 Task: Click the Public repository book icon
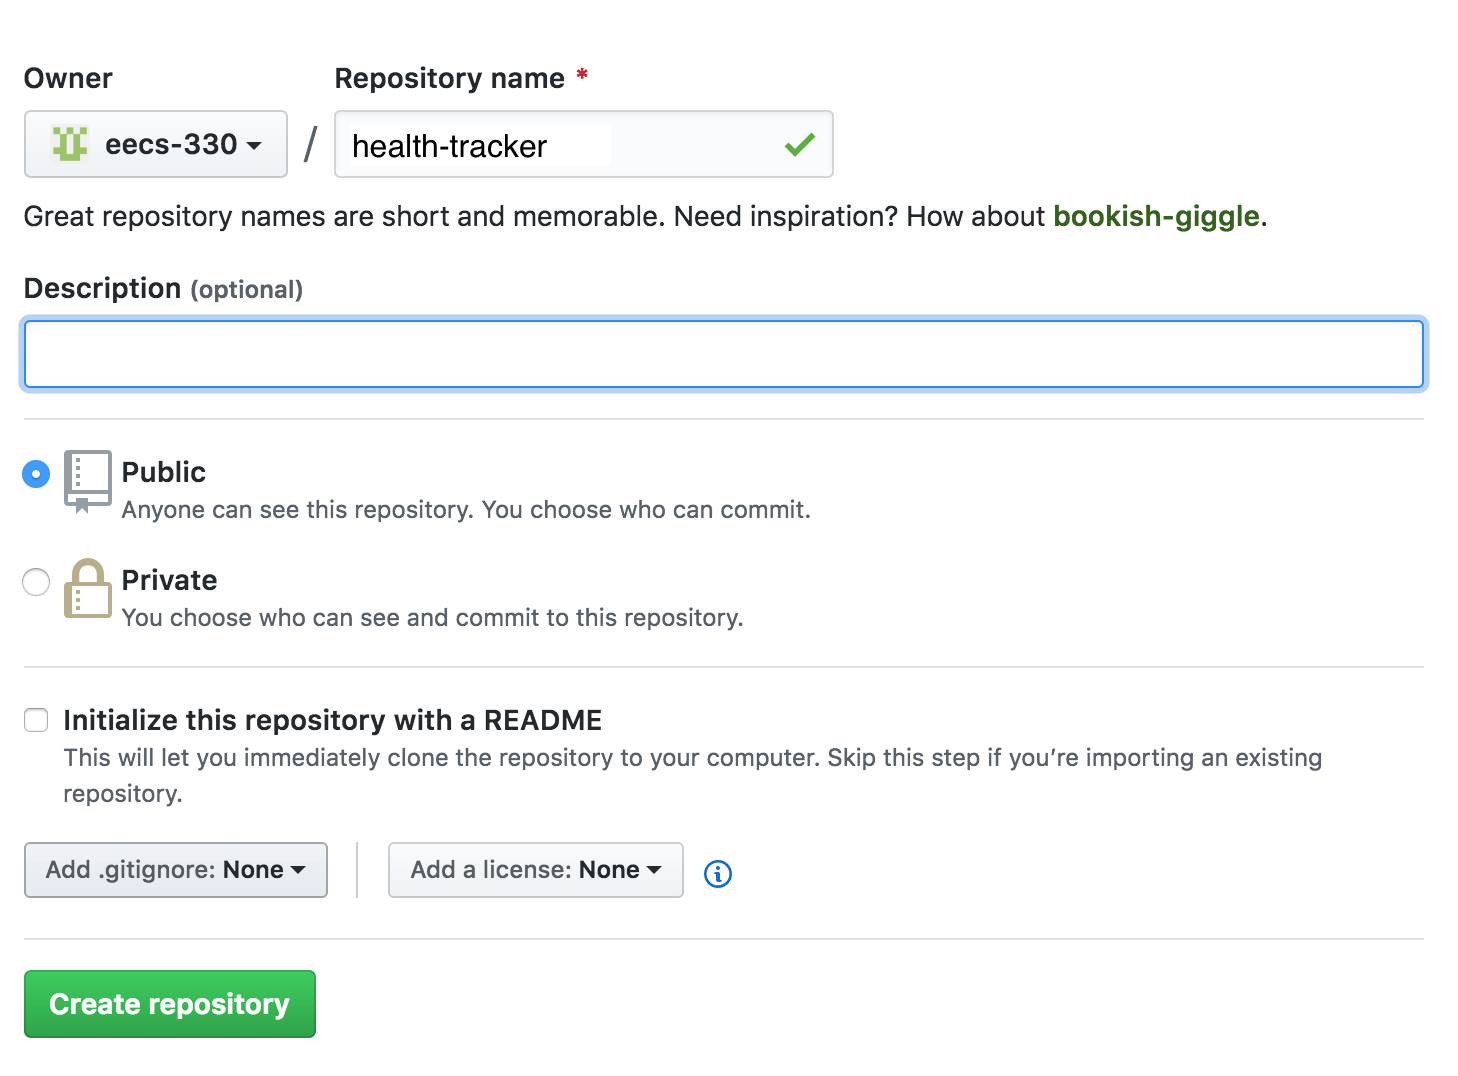click(x=87, y=480)
